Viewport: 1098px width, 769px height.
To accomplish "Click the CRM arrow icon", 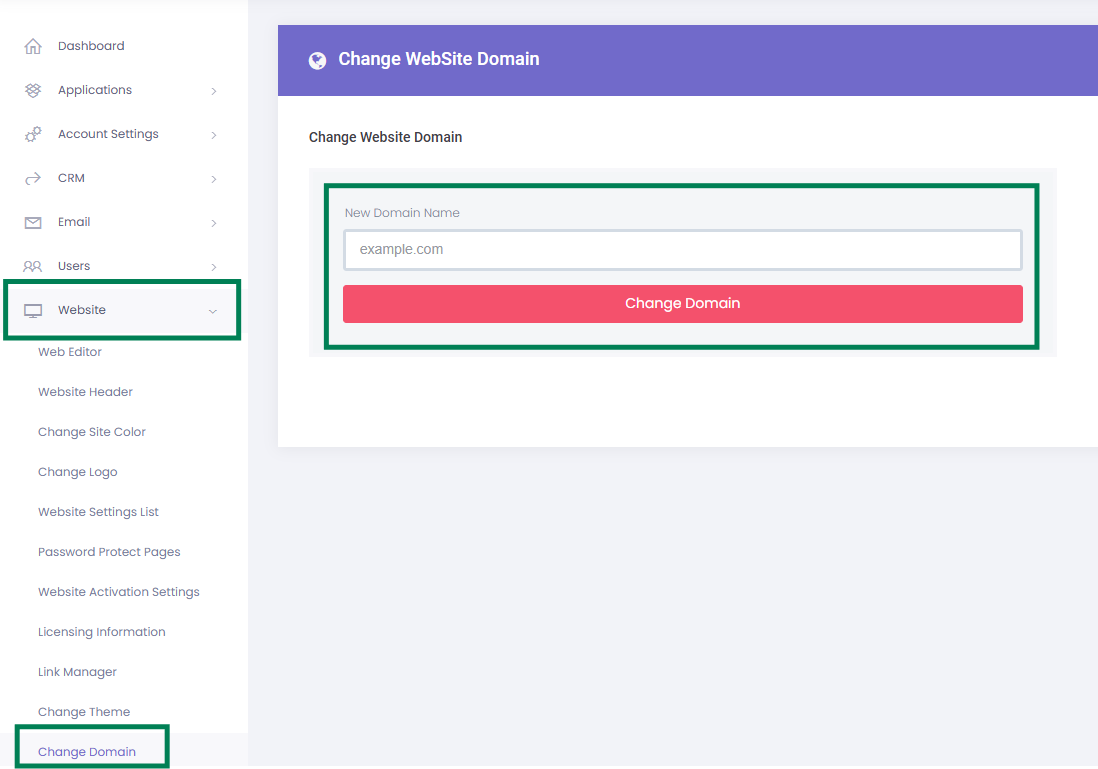I will click(33, 178).
